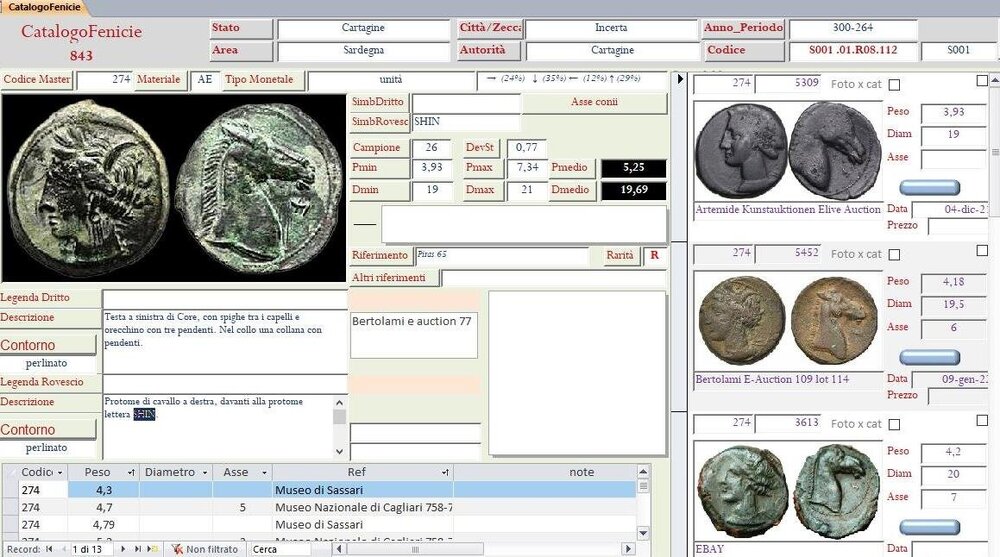Create a new blank record

152,549
